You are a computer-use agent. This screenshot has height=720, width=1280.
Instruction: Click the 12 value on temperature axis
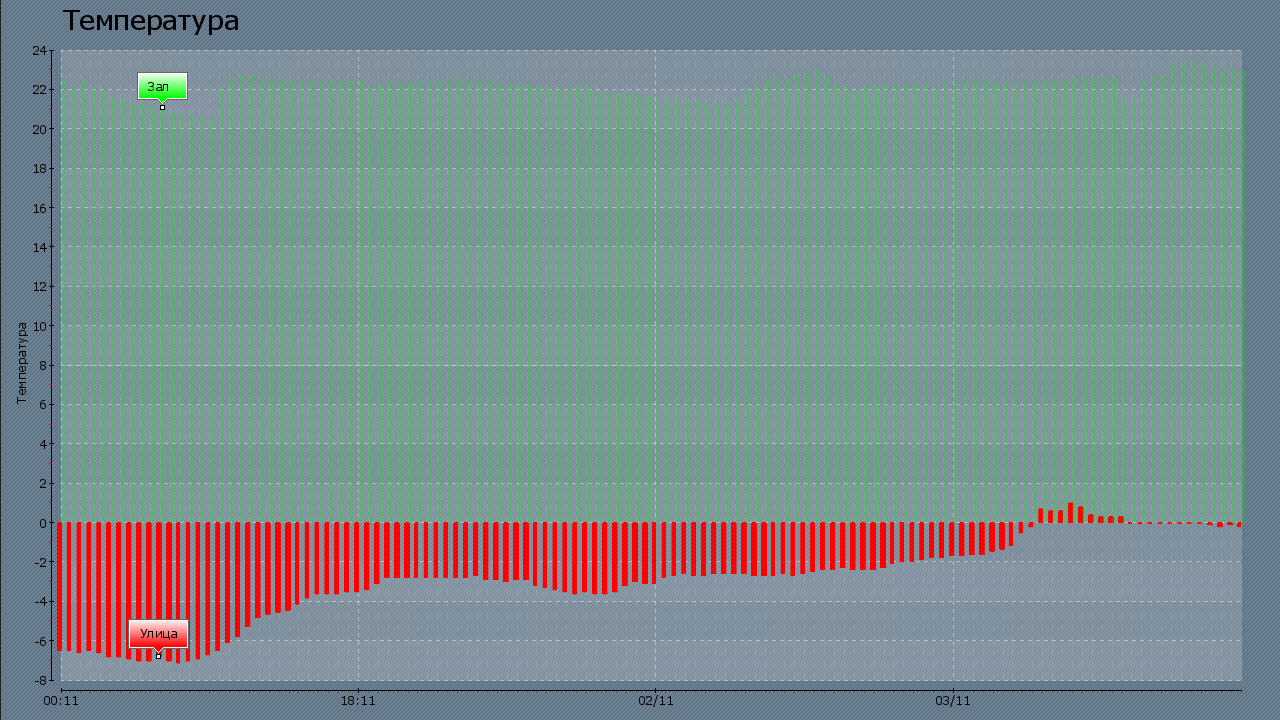40,286
